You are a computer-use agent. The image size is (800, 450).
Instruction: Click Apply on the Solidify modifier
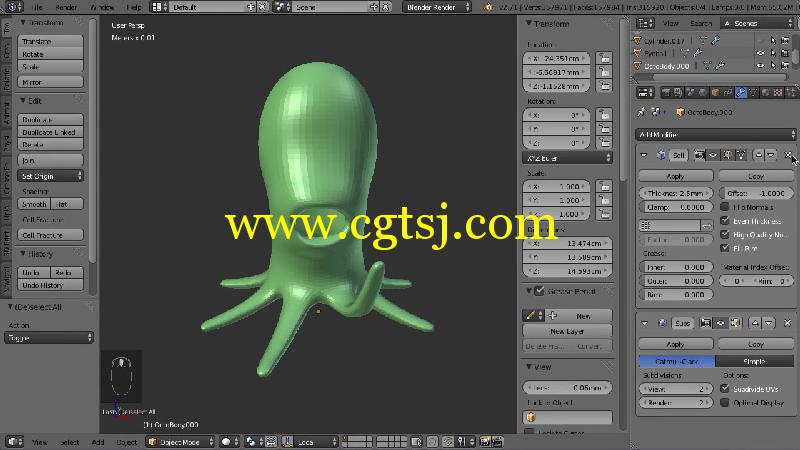pos(676,176)
